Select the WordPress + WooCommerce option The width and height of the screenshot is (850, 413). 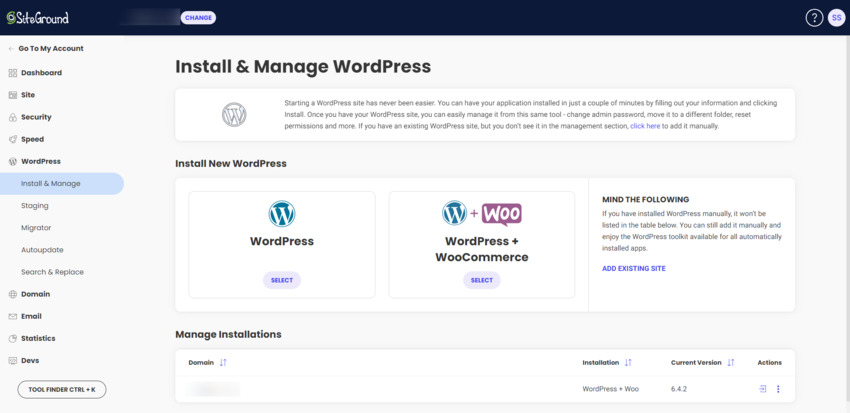pyautogui.click(x=482, y=280)
